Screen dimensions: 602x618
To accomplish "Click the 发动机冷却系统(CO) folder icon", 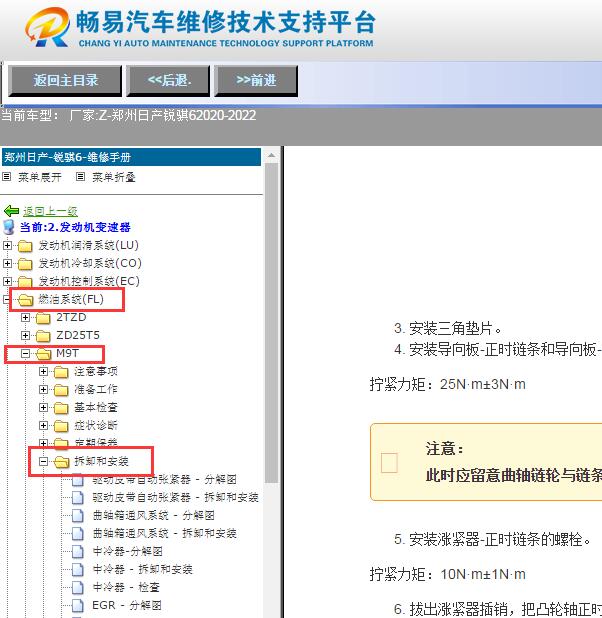I will pyautogui.click(x=25, y=264).
